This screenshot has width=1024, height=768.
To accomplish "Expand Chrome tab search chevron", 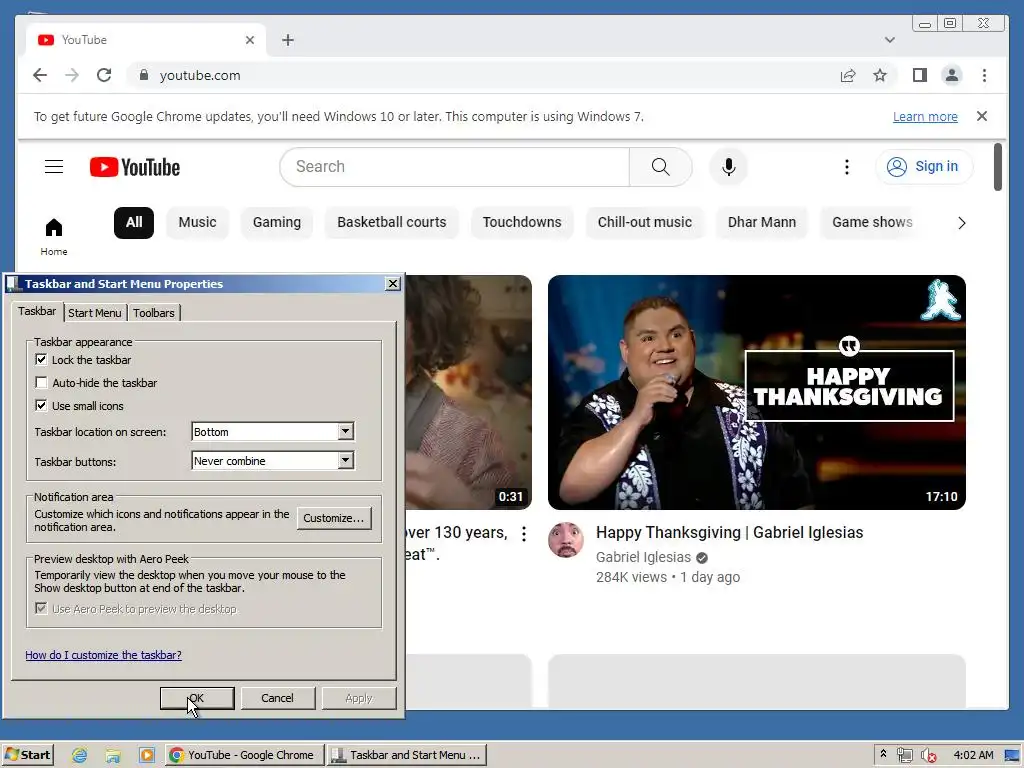I will (x=889, y=40).
